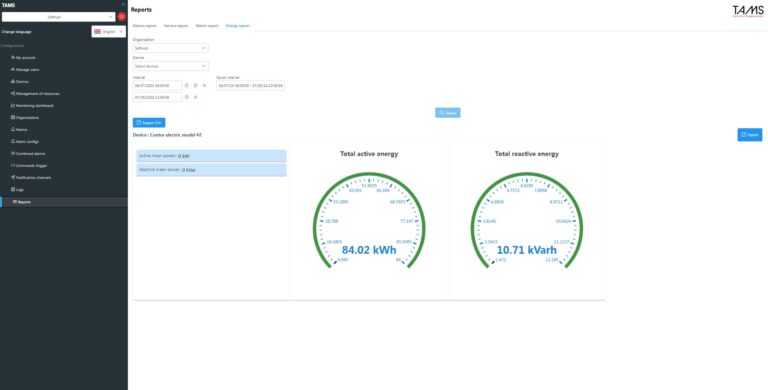Open Logs from the sidebar
This screenshot has width=768, height=390.
click(20, 189)
